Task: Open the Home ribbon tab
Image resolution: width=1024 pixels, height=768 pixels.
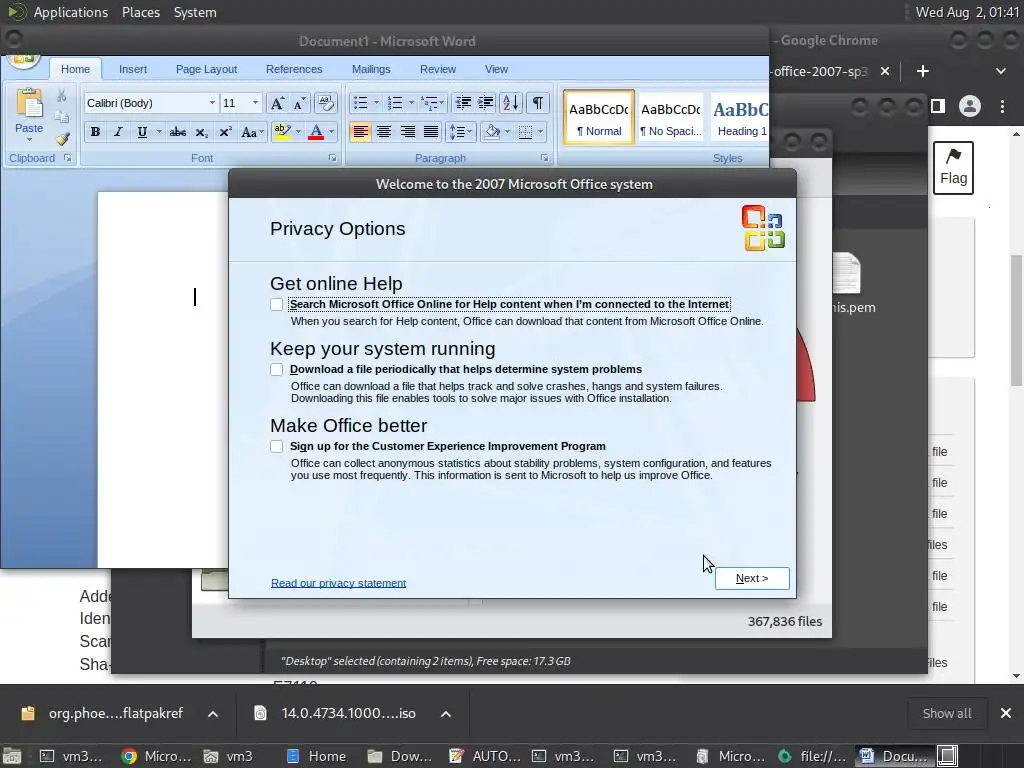Action: coord(75,69)
